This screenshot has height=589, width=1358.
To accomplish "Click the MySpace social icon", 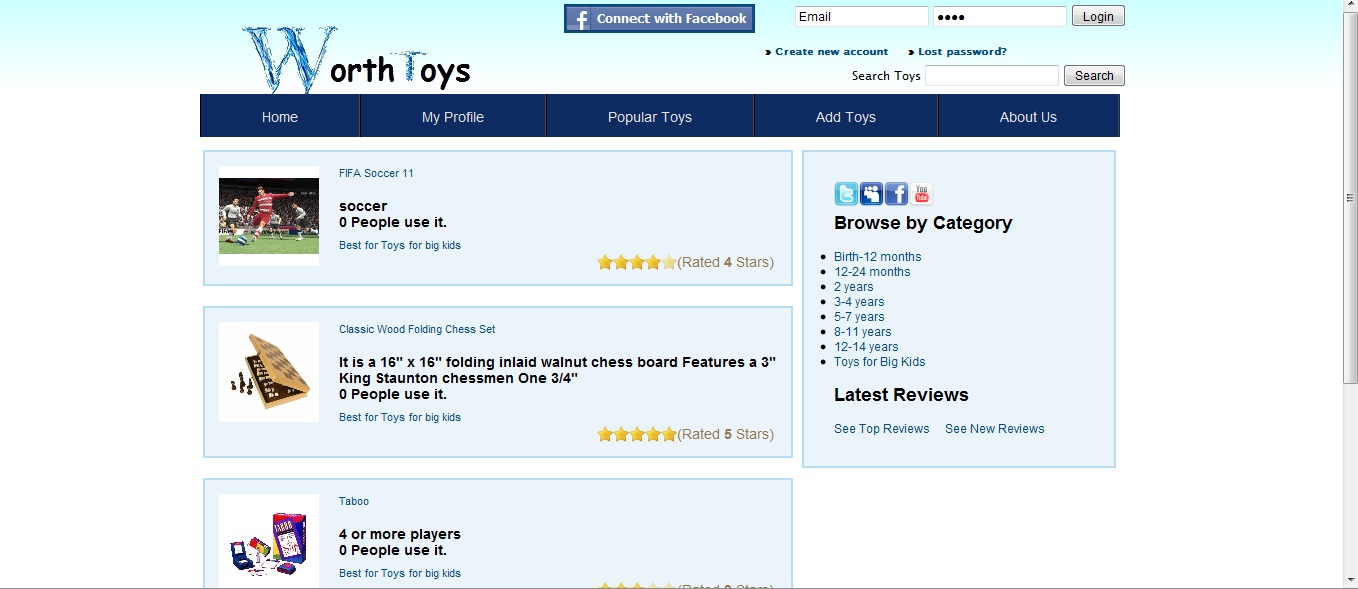I will click(x=871, y=194).
